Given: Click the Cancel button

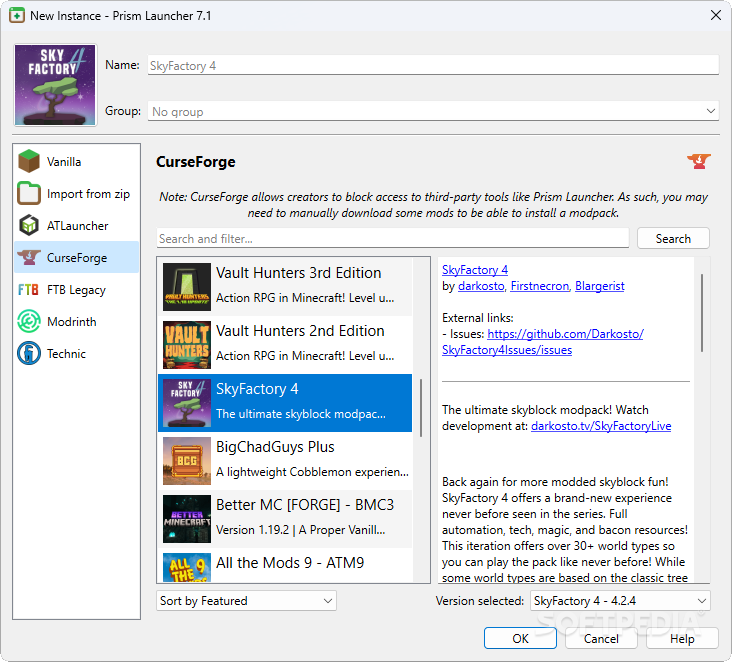Looking at the screenshot, I should 601,638.
